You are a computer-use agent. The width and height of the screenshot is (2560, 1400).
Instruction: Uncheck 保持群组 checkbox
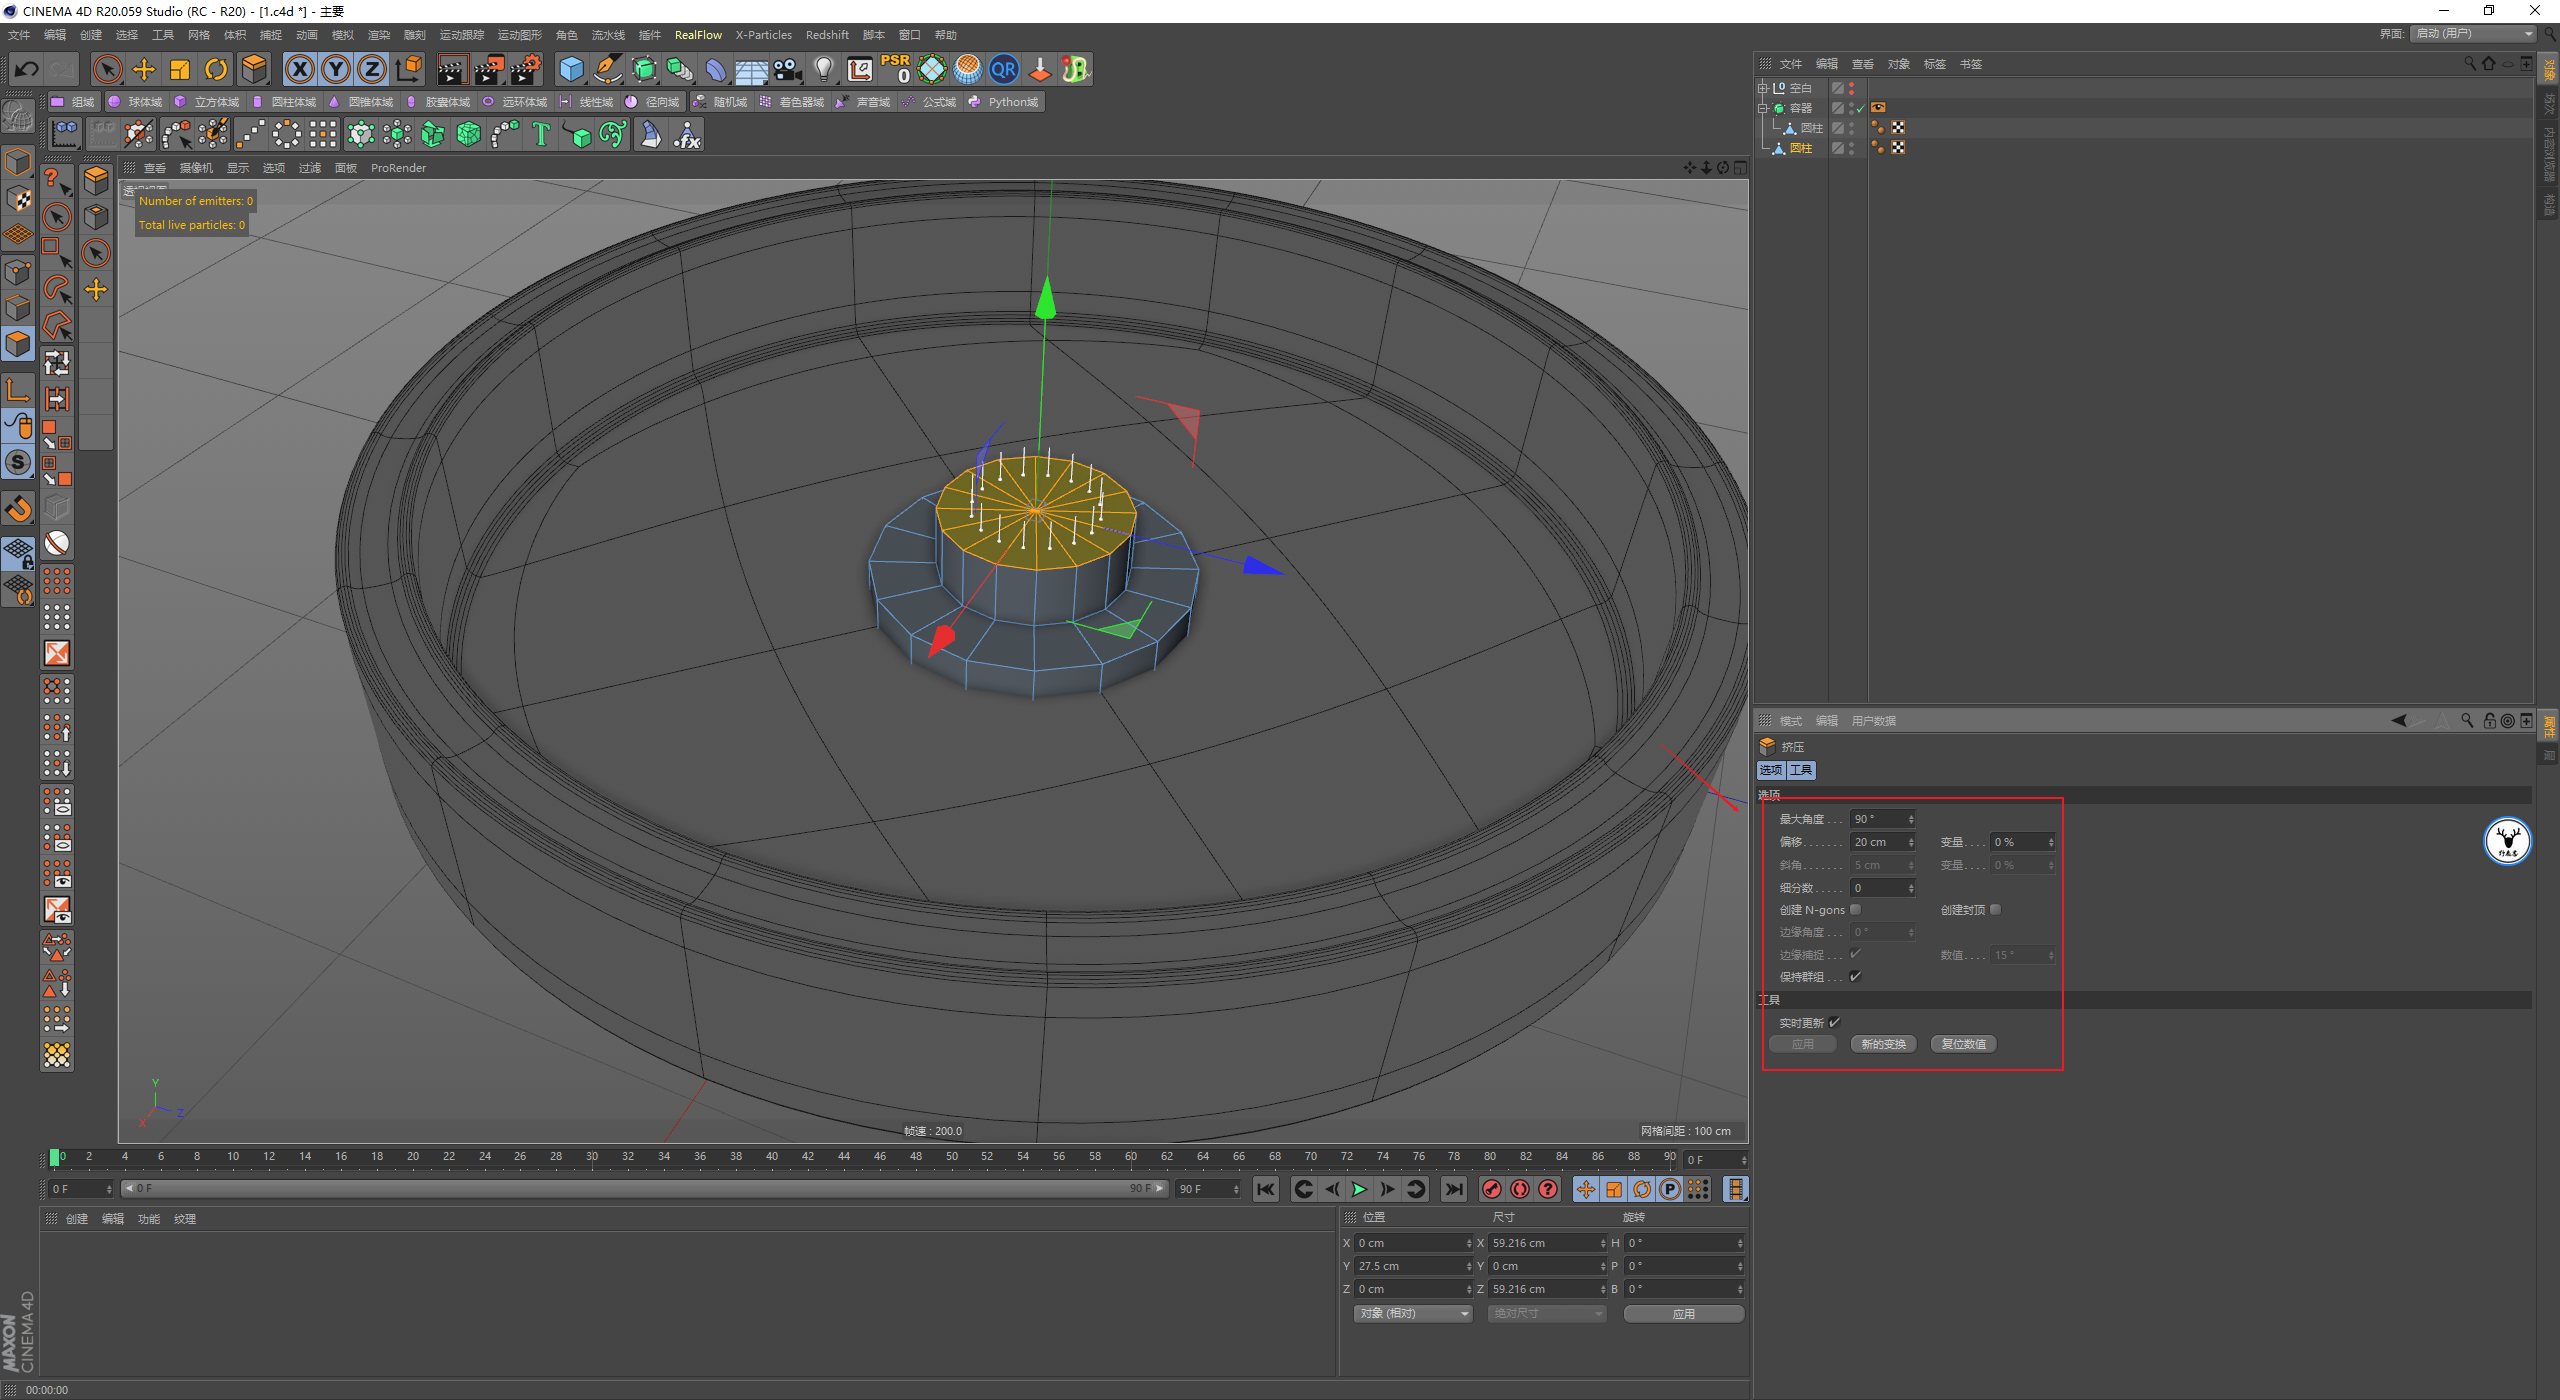pyautogui.click(x=1856, y=977)
